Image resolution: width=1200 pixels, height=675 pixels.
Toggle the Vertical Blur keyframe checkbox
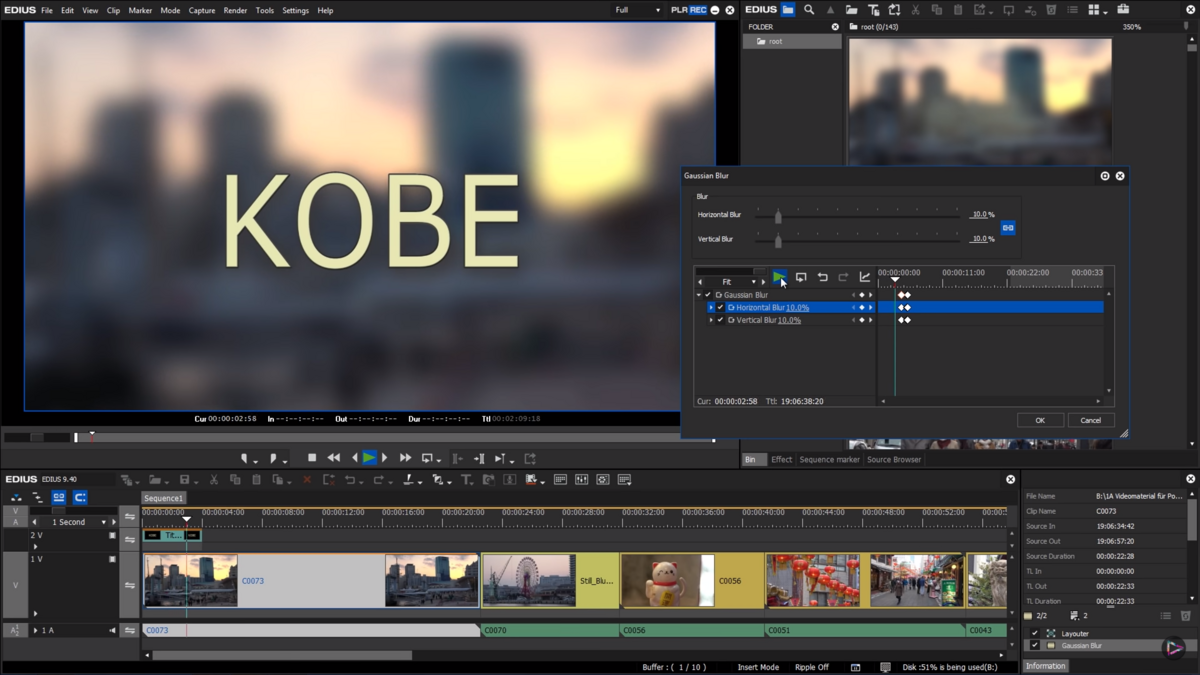(x=720, y=320)
